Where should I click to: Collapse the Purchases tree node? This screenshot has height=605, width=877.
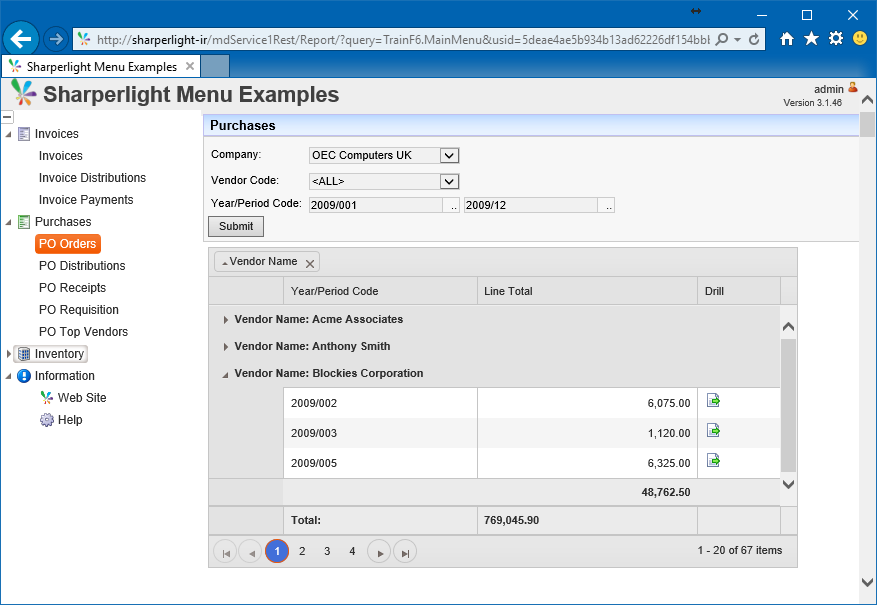(x=8, y=222)
